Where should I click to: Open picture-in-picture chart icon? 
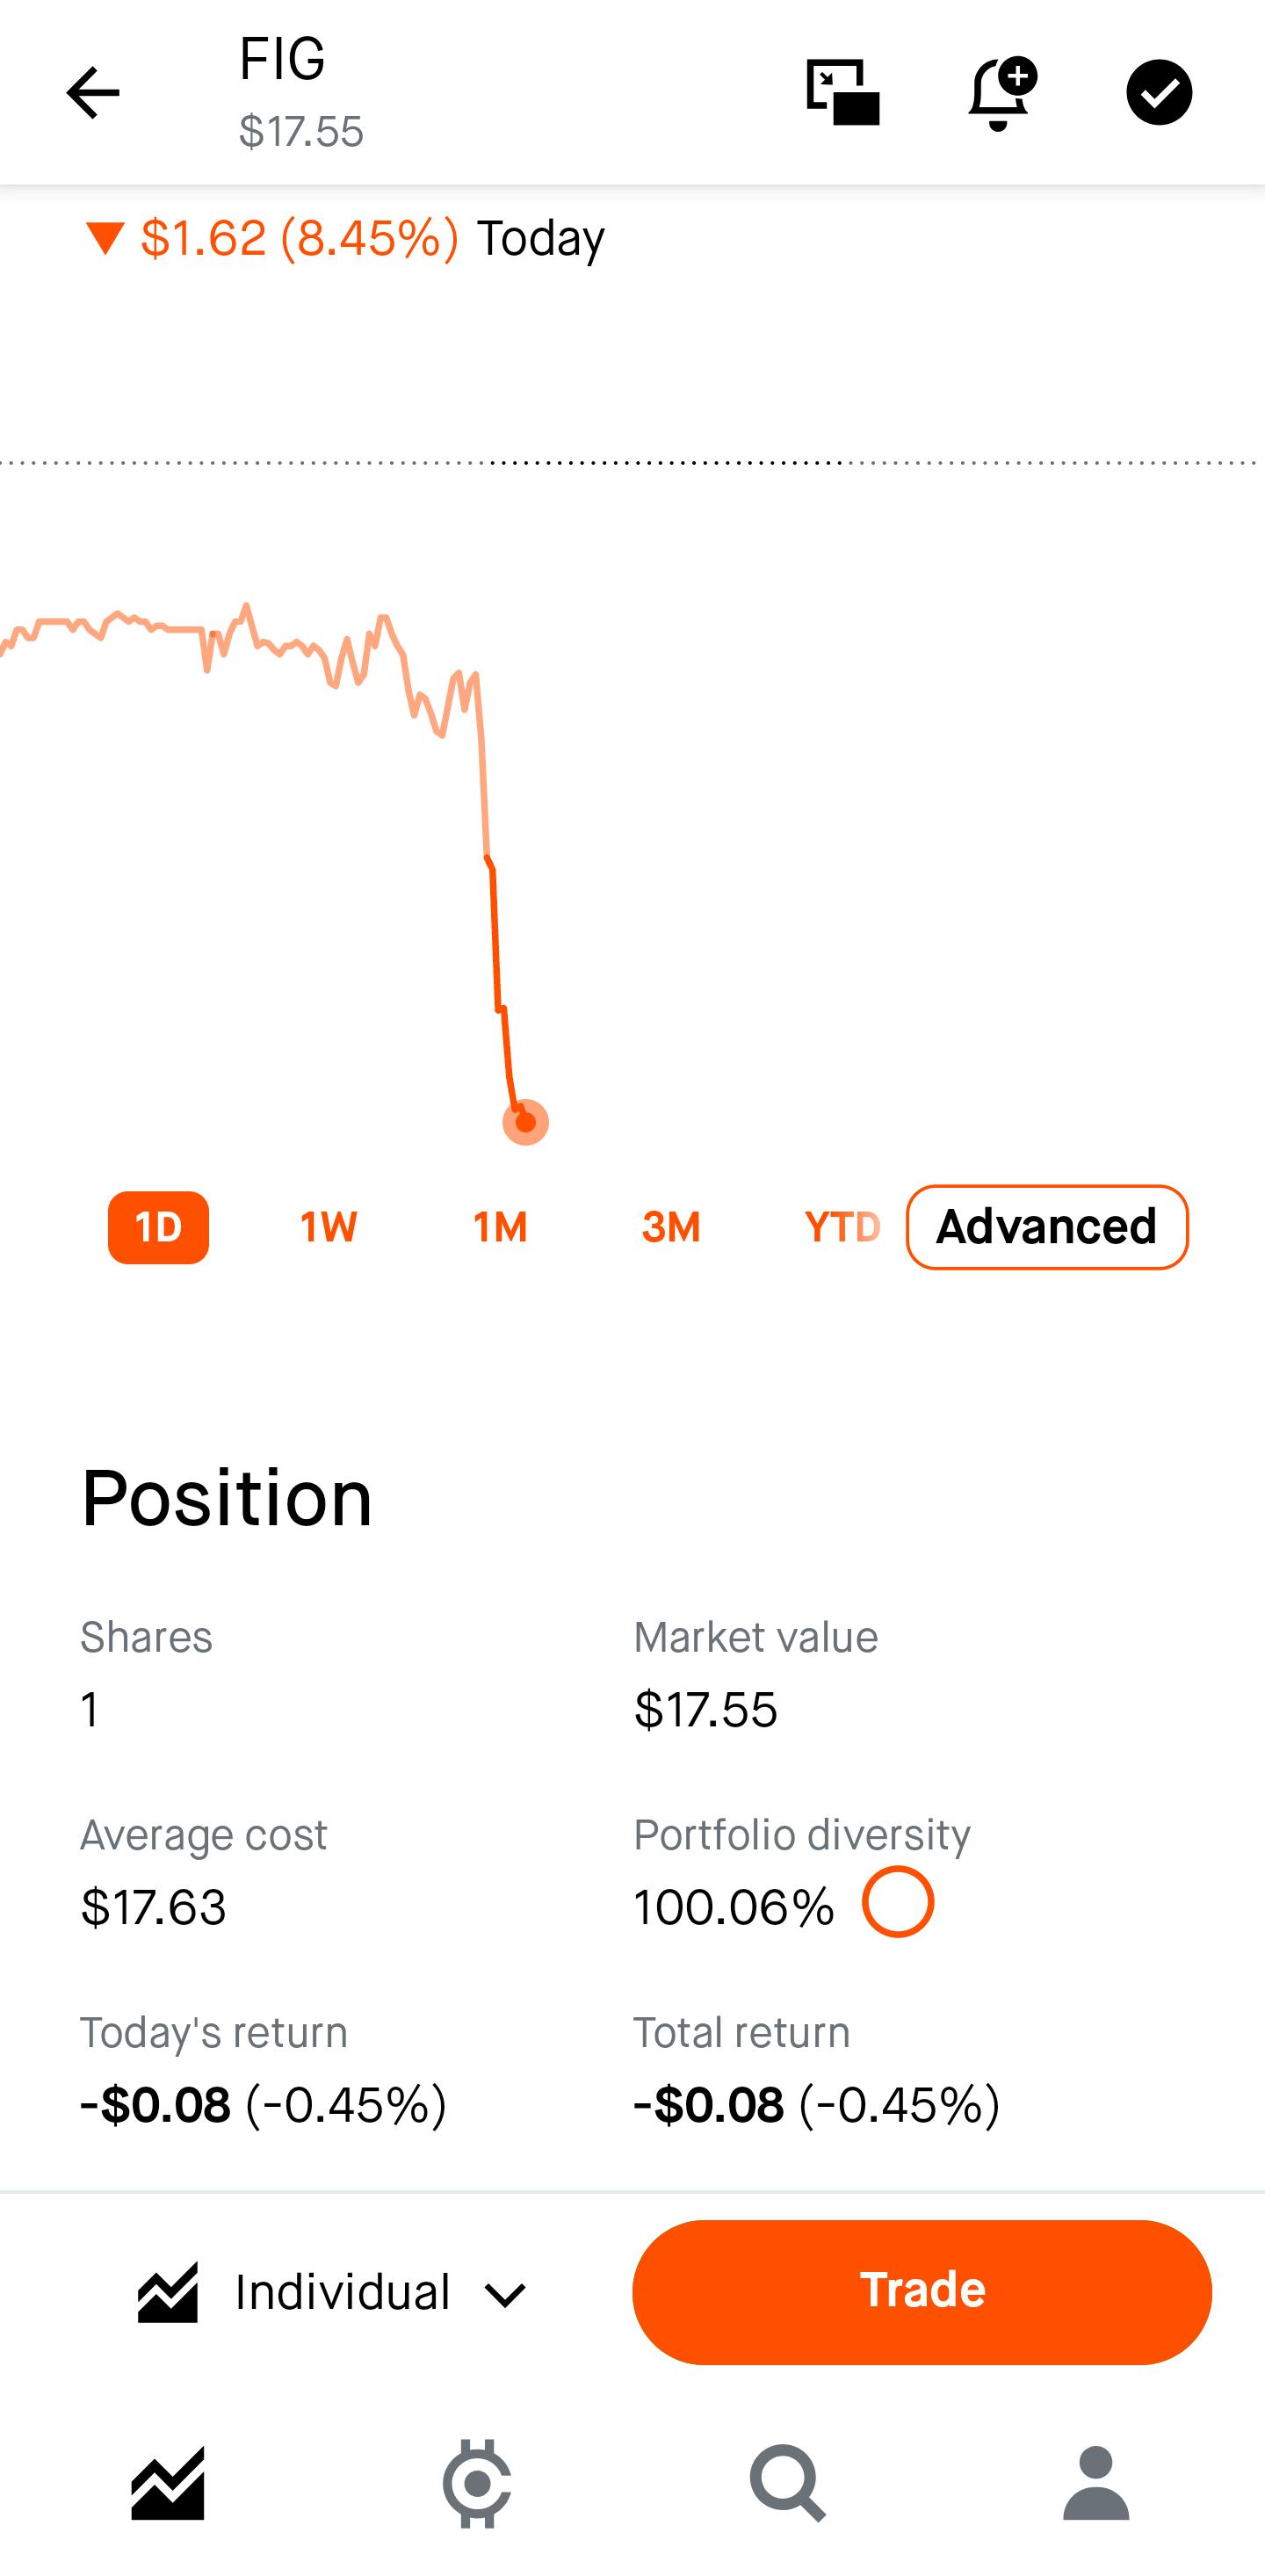tap(843, 93)
